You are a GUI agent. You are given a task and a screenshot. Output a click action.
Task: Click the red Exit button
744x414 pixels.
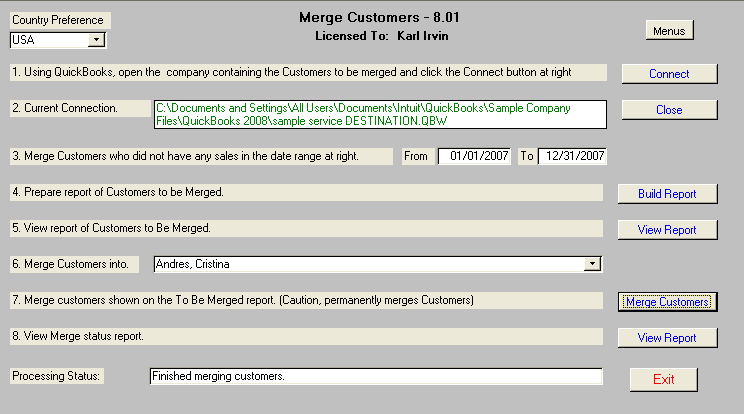(663, 379)
